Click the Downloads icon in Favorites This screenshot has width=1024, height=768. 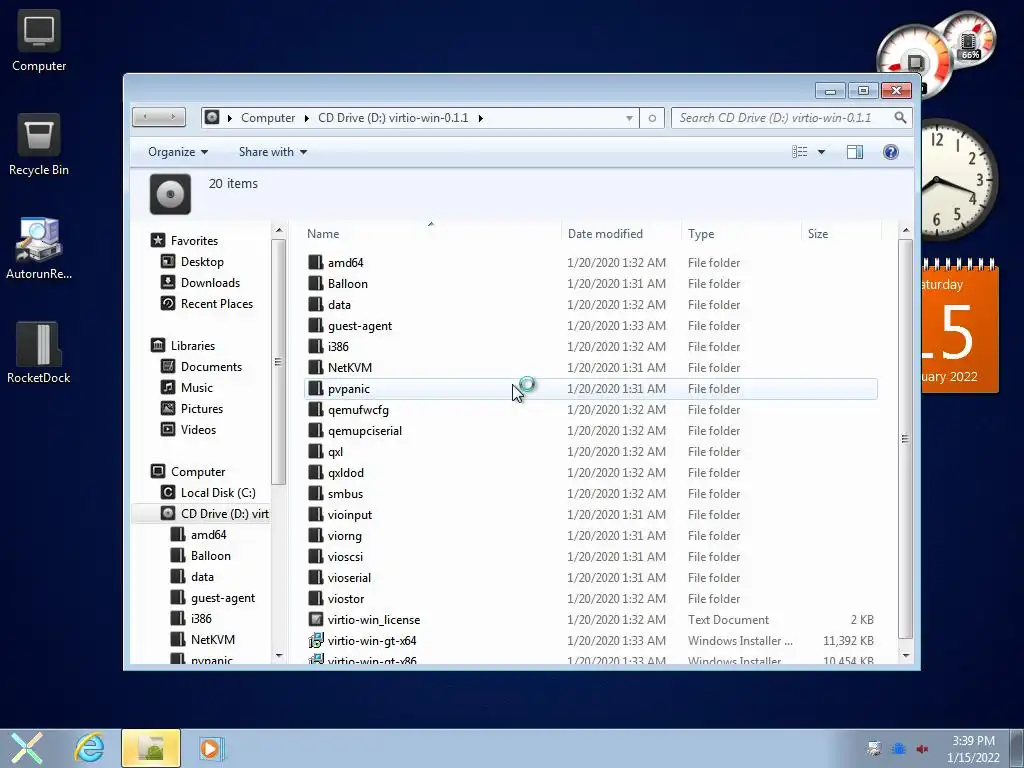coord(168,282)
